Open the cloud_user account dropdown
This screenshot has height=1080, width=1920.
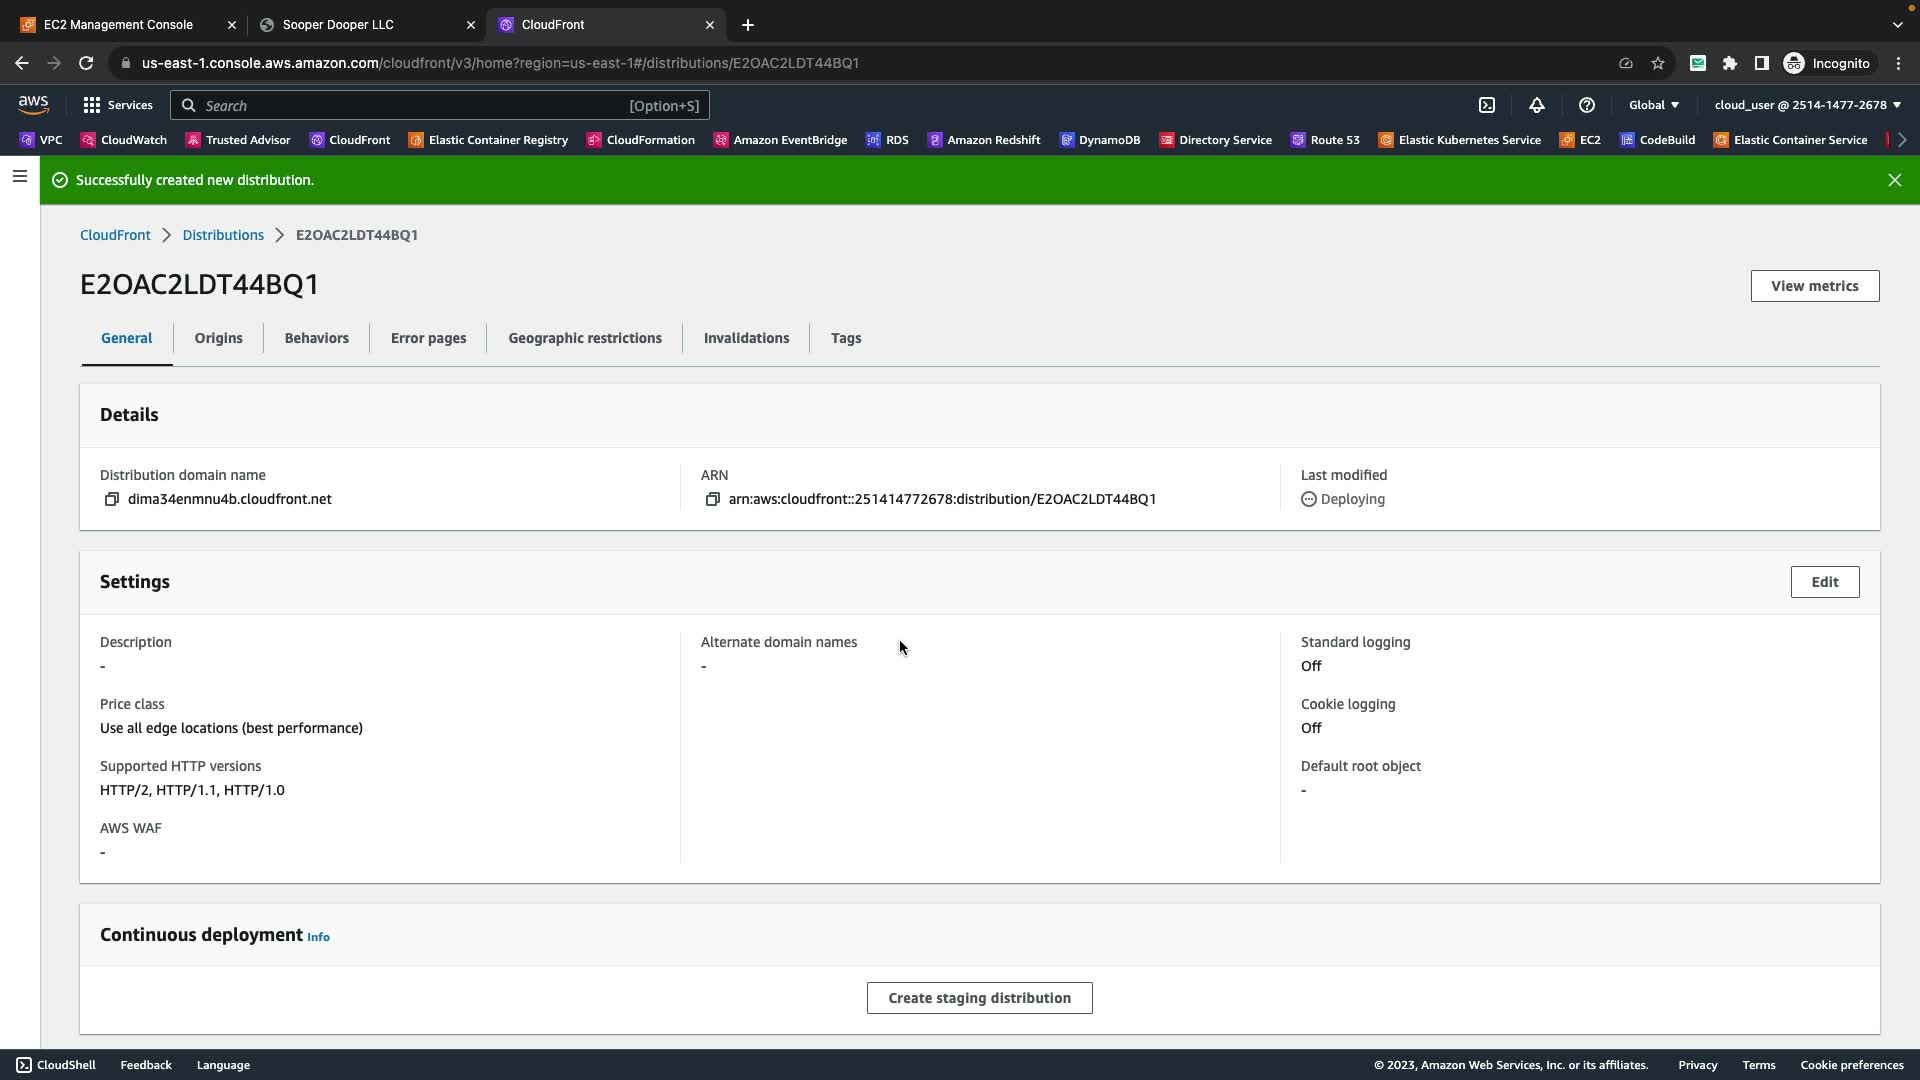[x=1807, y=105]
